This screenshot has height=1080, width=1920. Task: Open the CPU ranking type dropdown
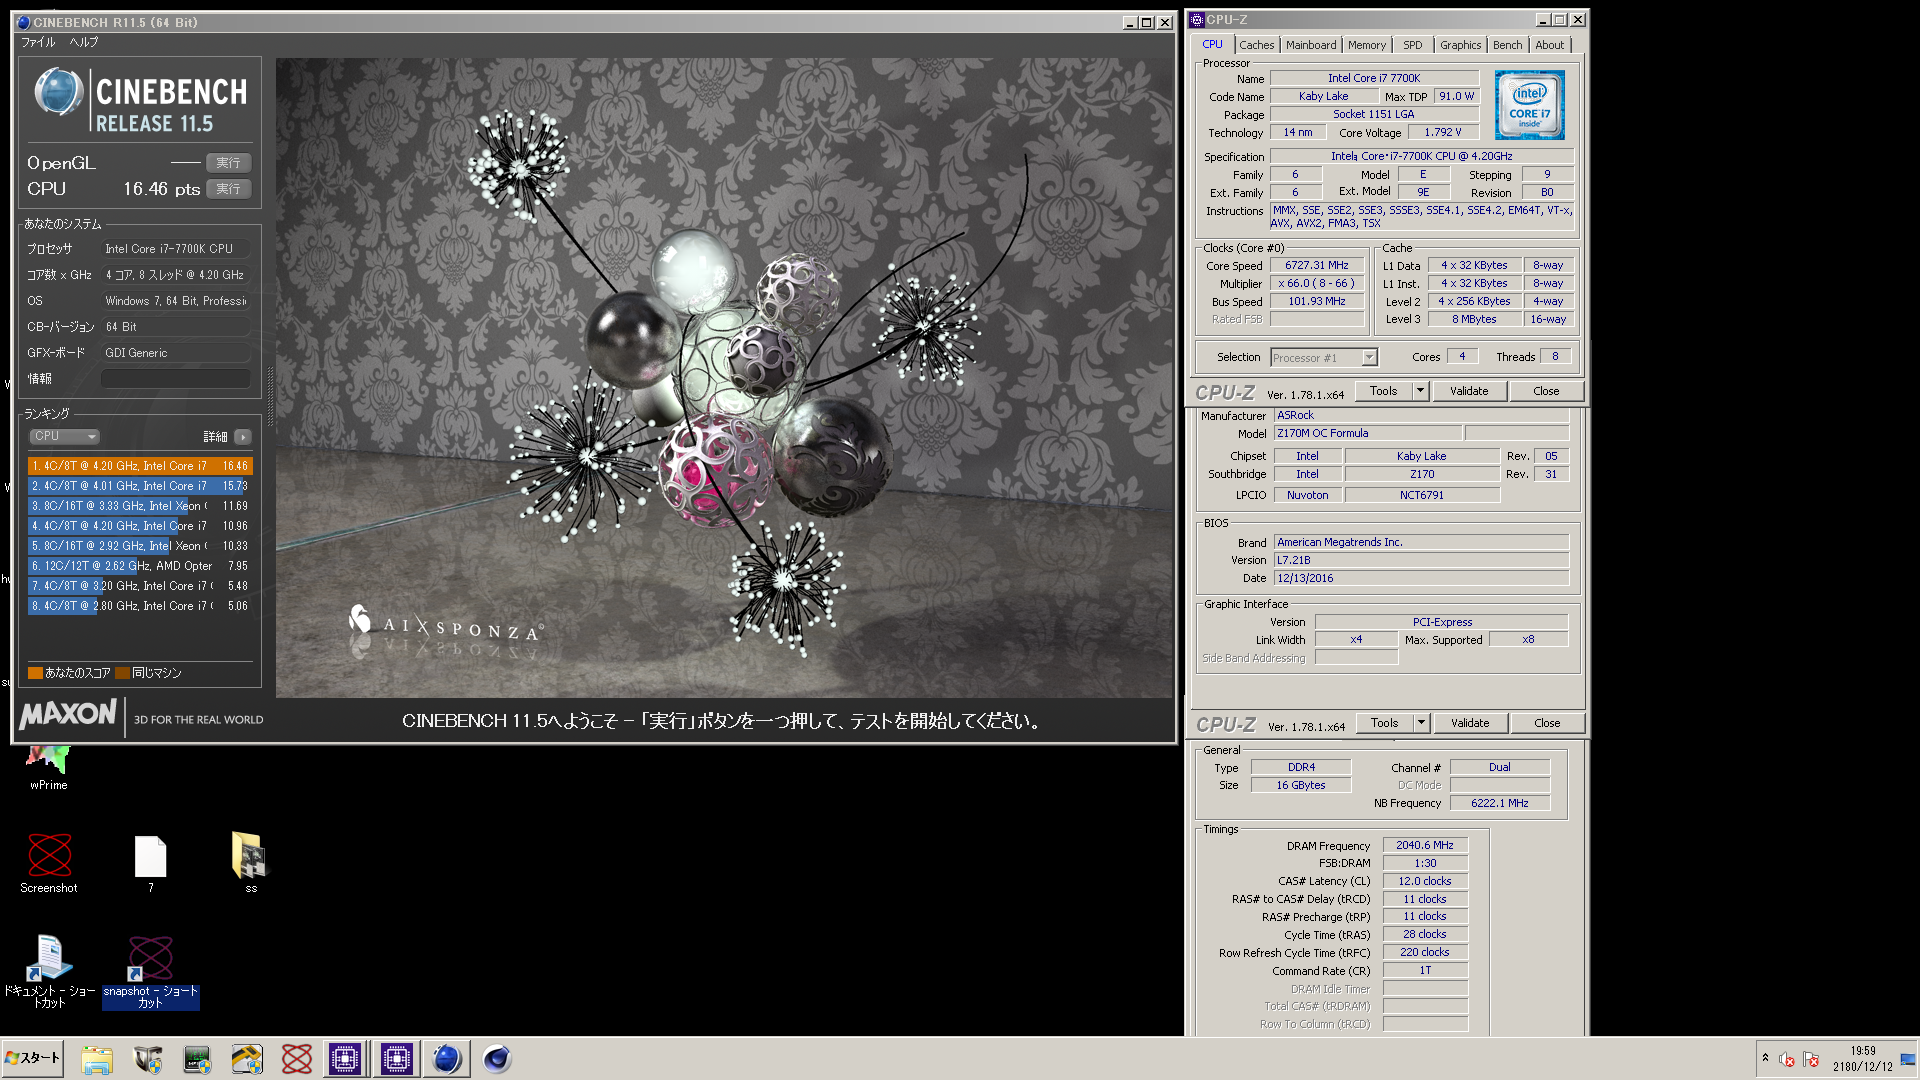pos(64,436)
